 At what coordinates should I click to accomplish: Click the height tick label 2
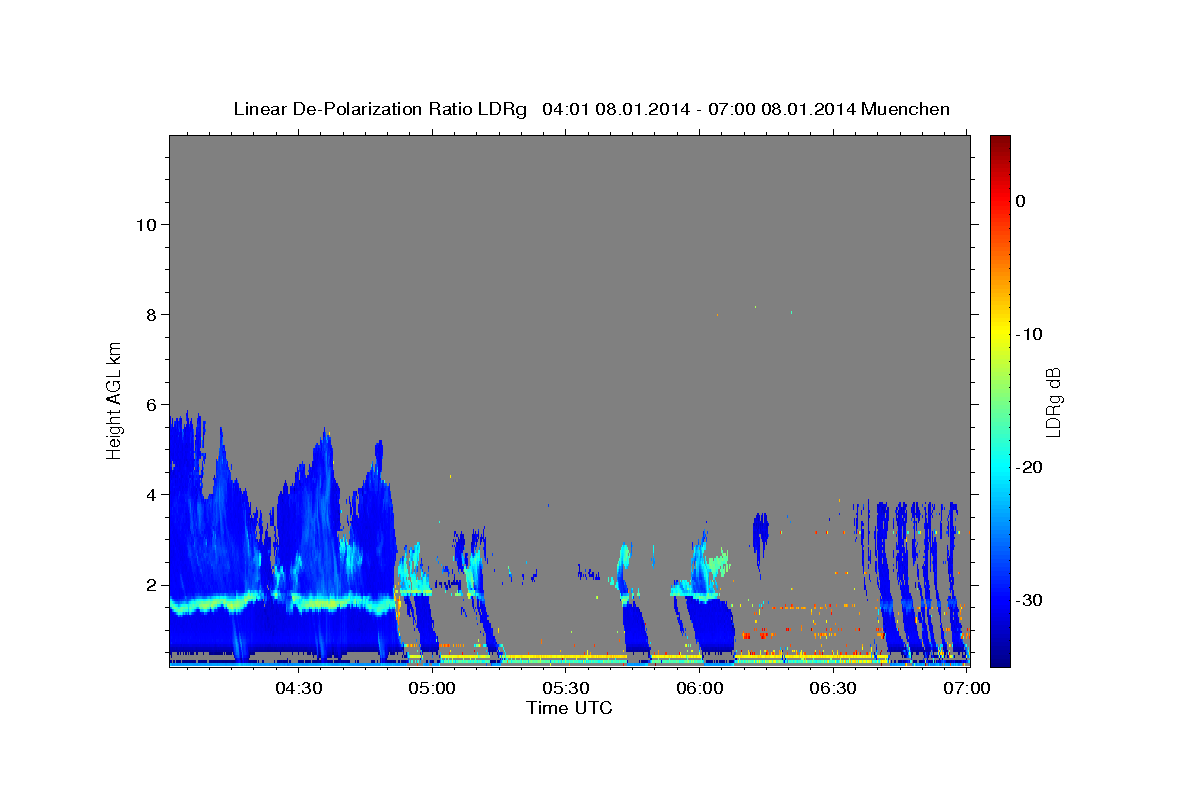pyautogui.click(x=151, y=584)
